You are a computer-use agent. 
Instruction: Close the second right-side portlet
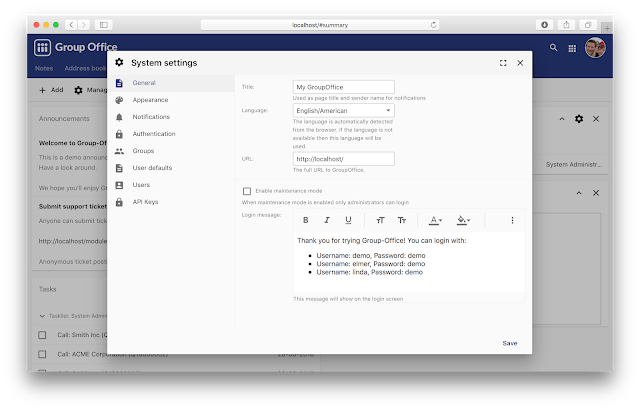[x=596, y=193]
